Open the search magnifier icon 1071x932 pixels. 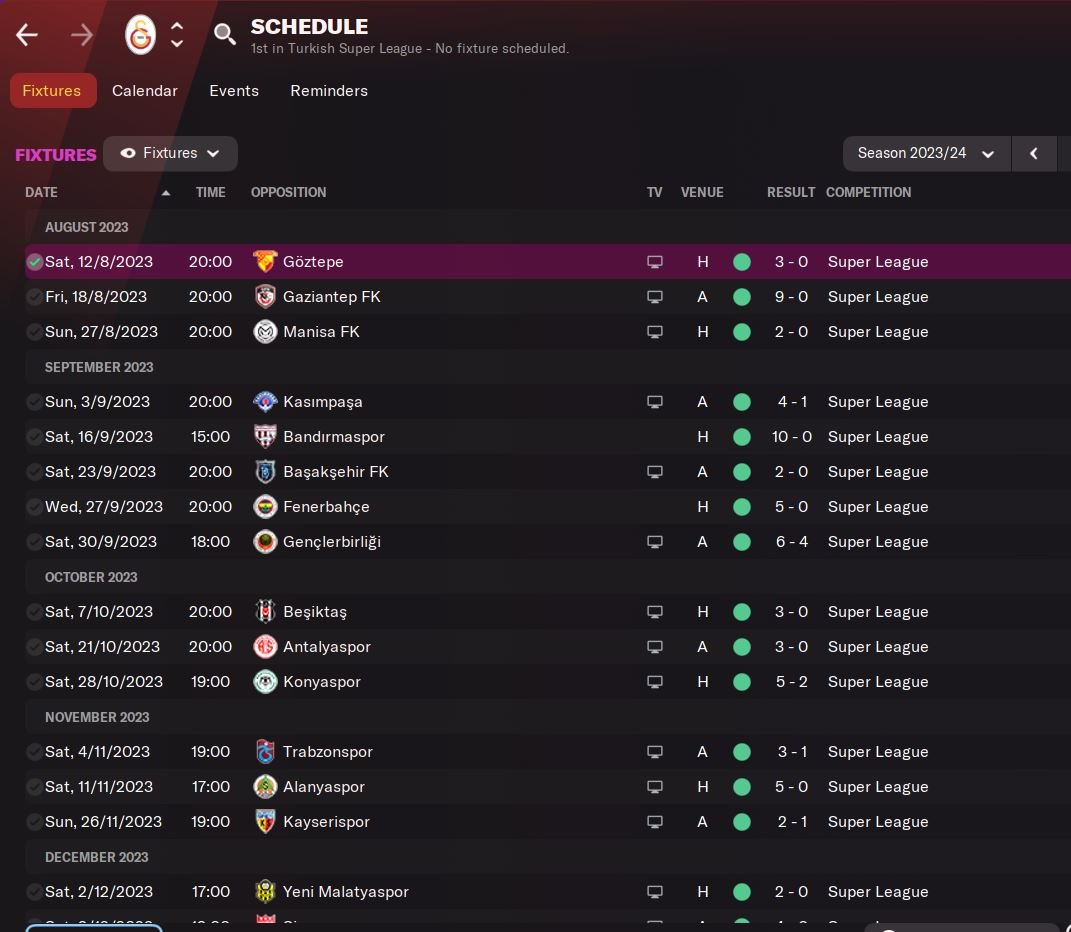point(225,35)
